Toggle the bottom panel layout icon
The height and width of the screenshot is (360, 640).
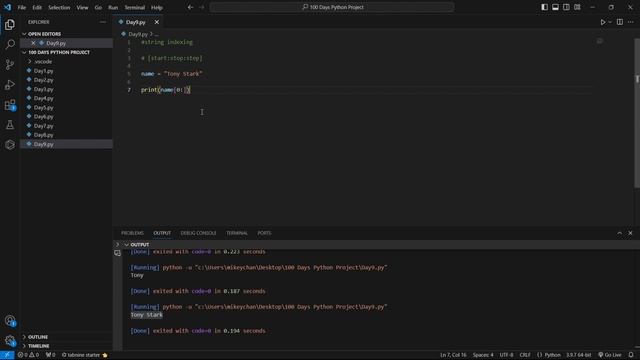pos(556,7)
